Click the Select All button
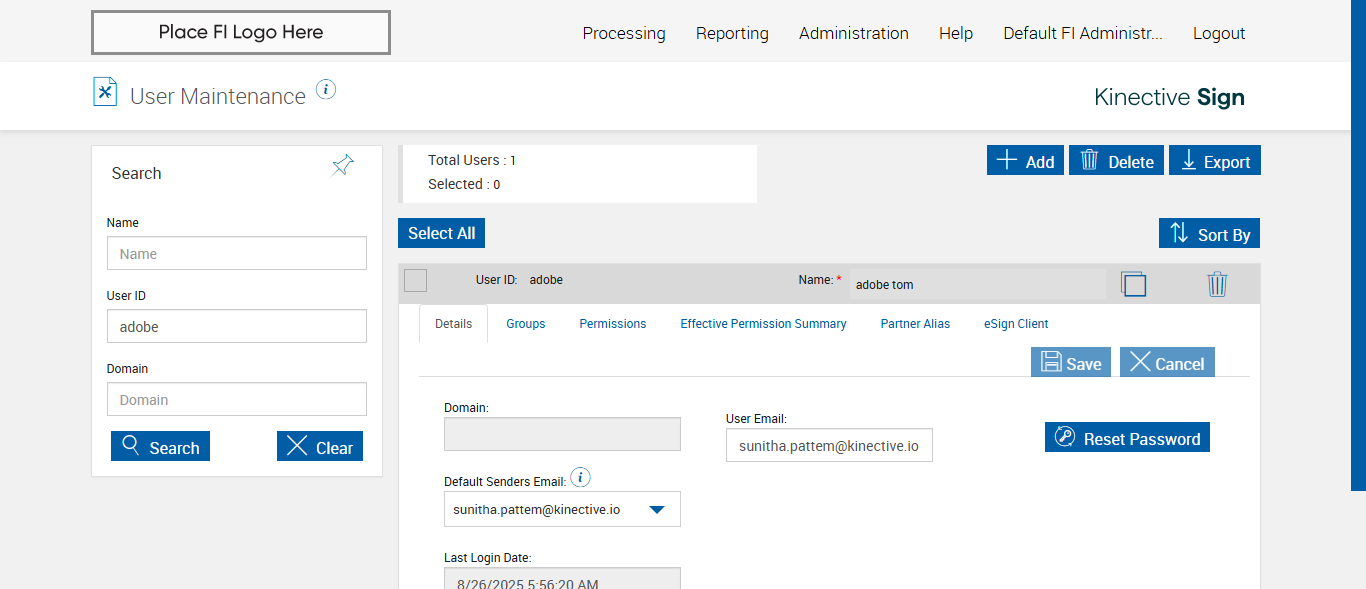 click(441, 233)
